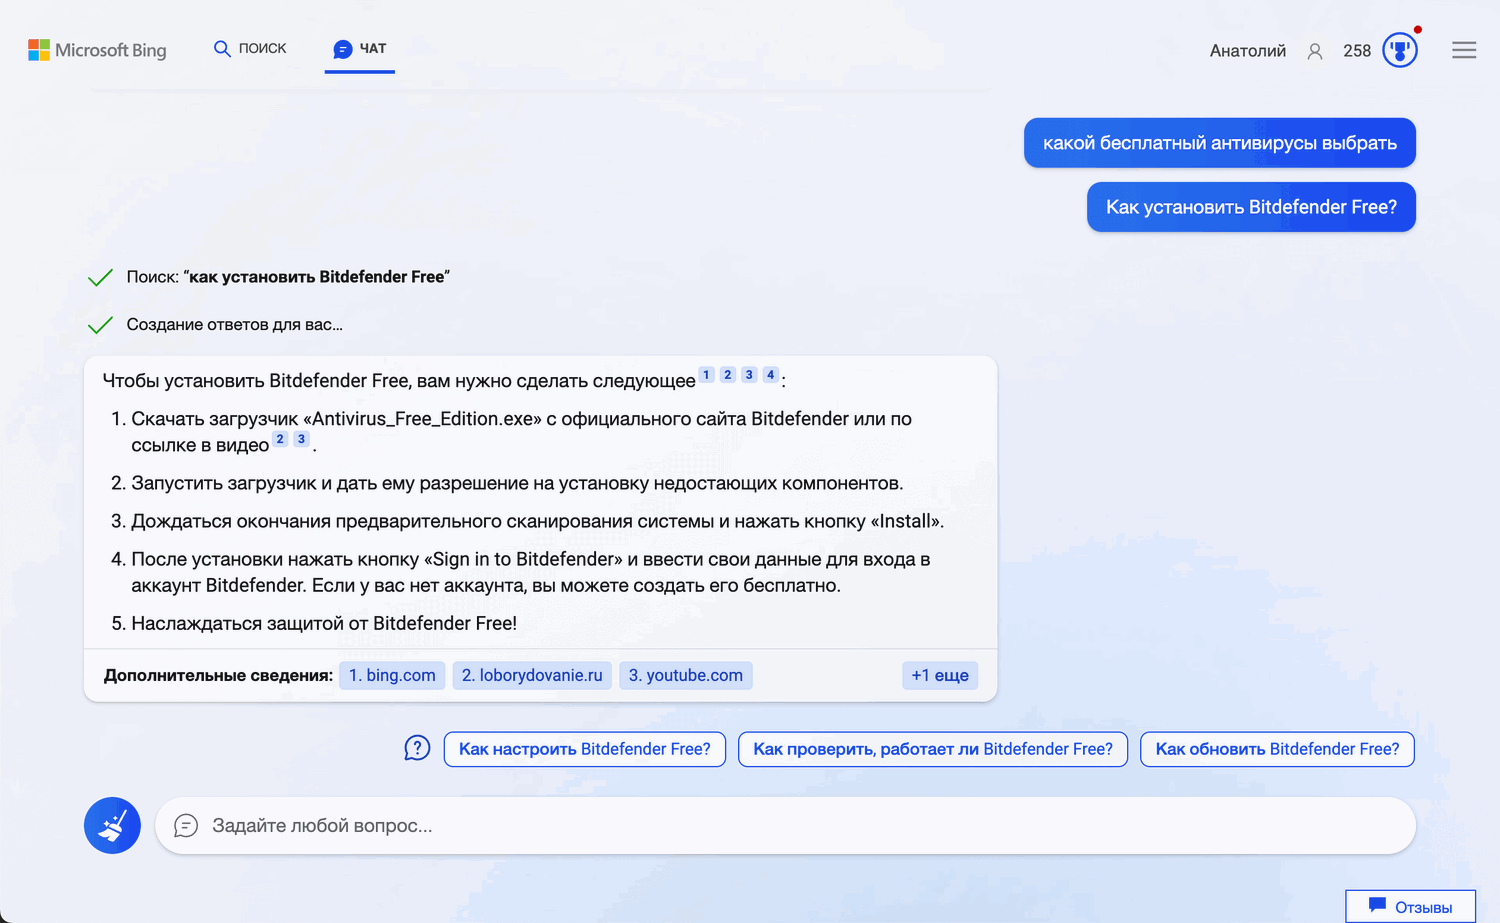Click 'Создание ответов для вас...' status text
The width and height of the screenshot is (1500, 923).
point(234,325)
